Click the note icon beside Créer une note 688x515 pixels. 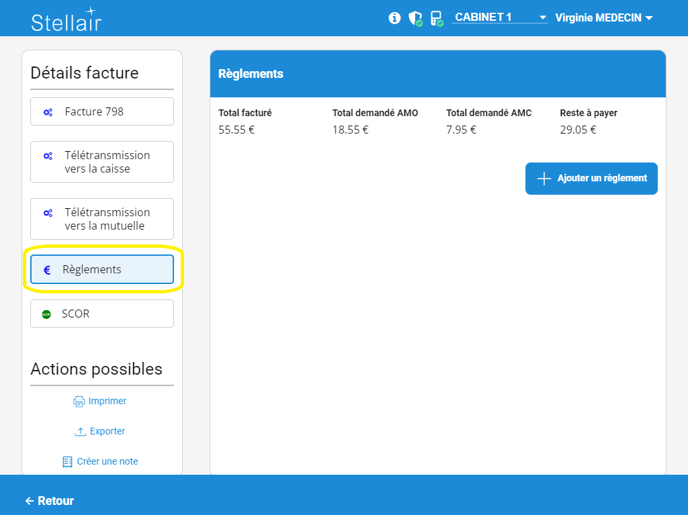[x=68, y=462]
